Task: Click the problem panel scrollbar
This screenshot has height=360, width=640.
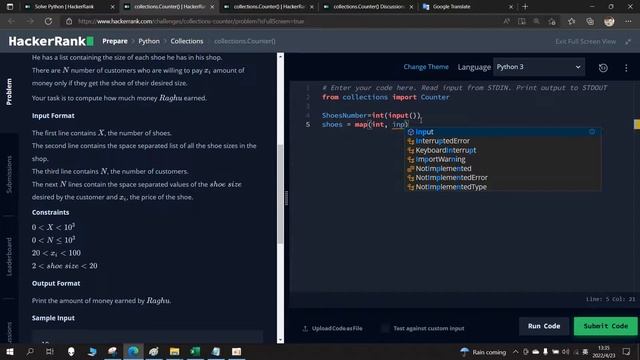Action: pyautogui.click(x=280, y=194)
